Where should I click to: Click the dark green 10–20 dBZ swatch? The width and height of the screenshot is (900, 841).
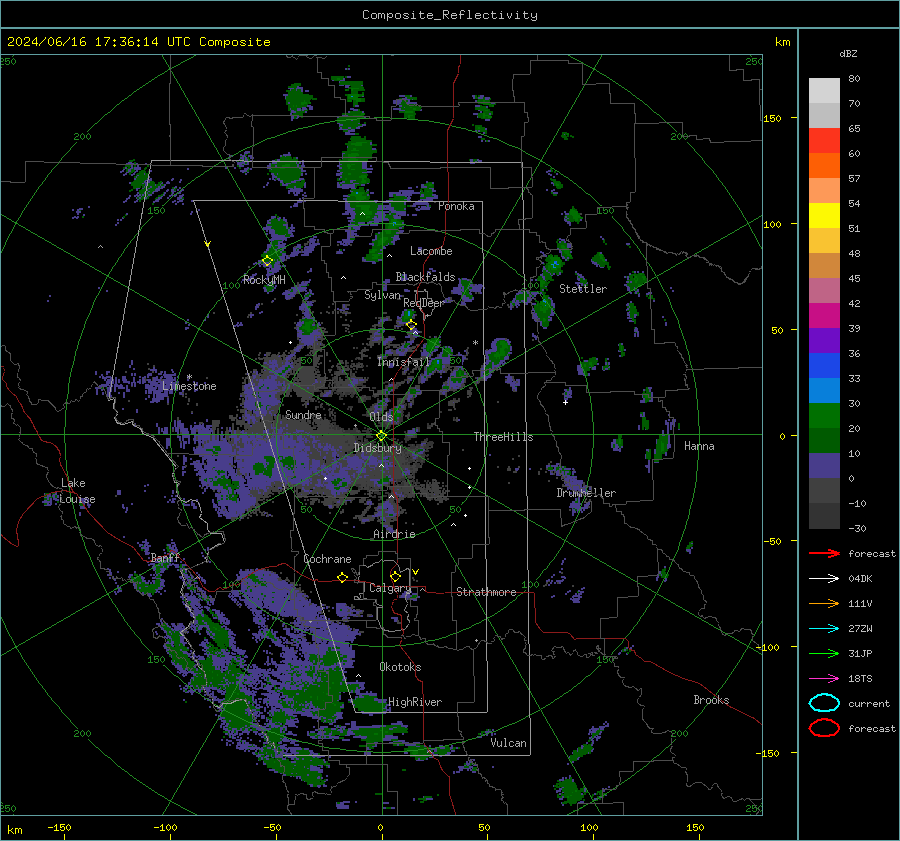click(824, 441)
